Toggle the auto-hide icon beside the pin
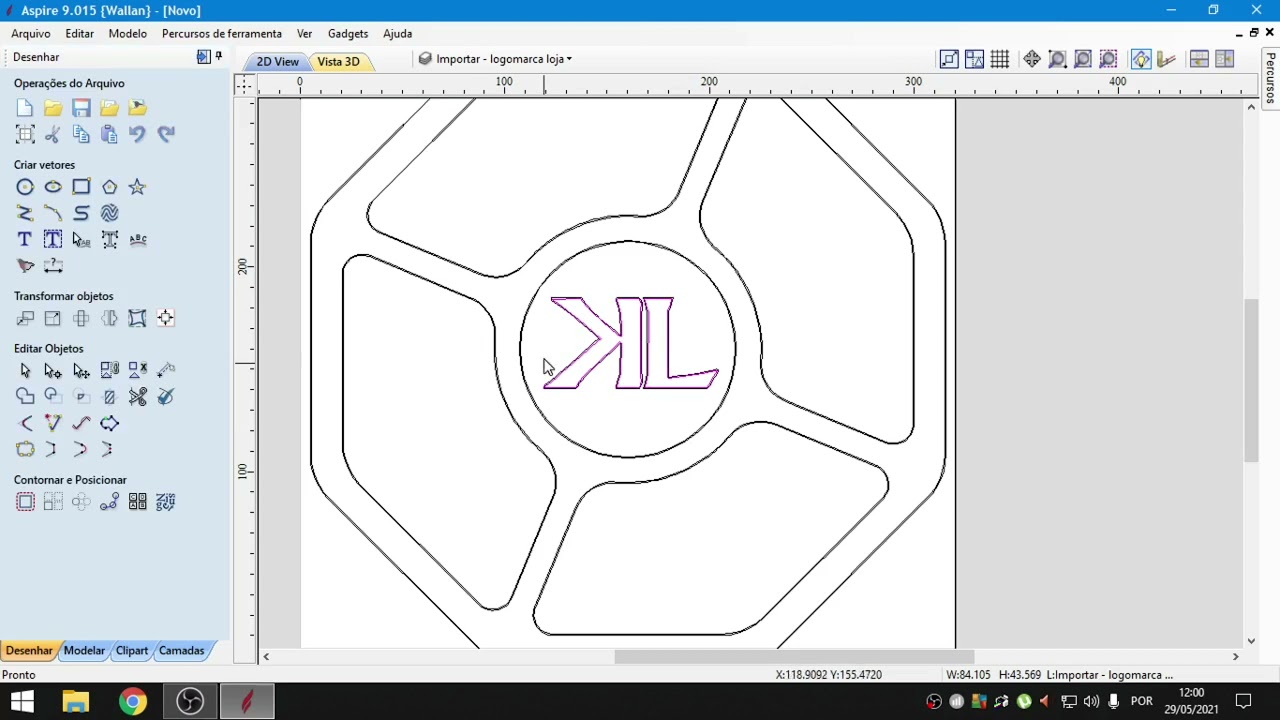 pyautogui.click(x=203, y=57)
